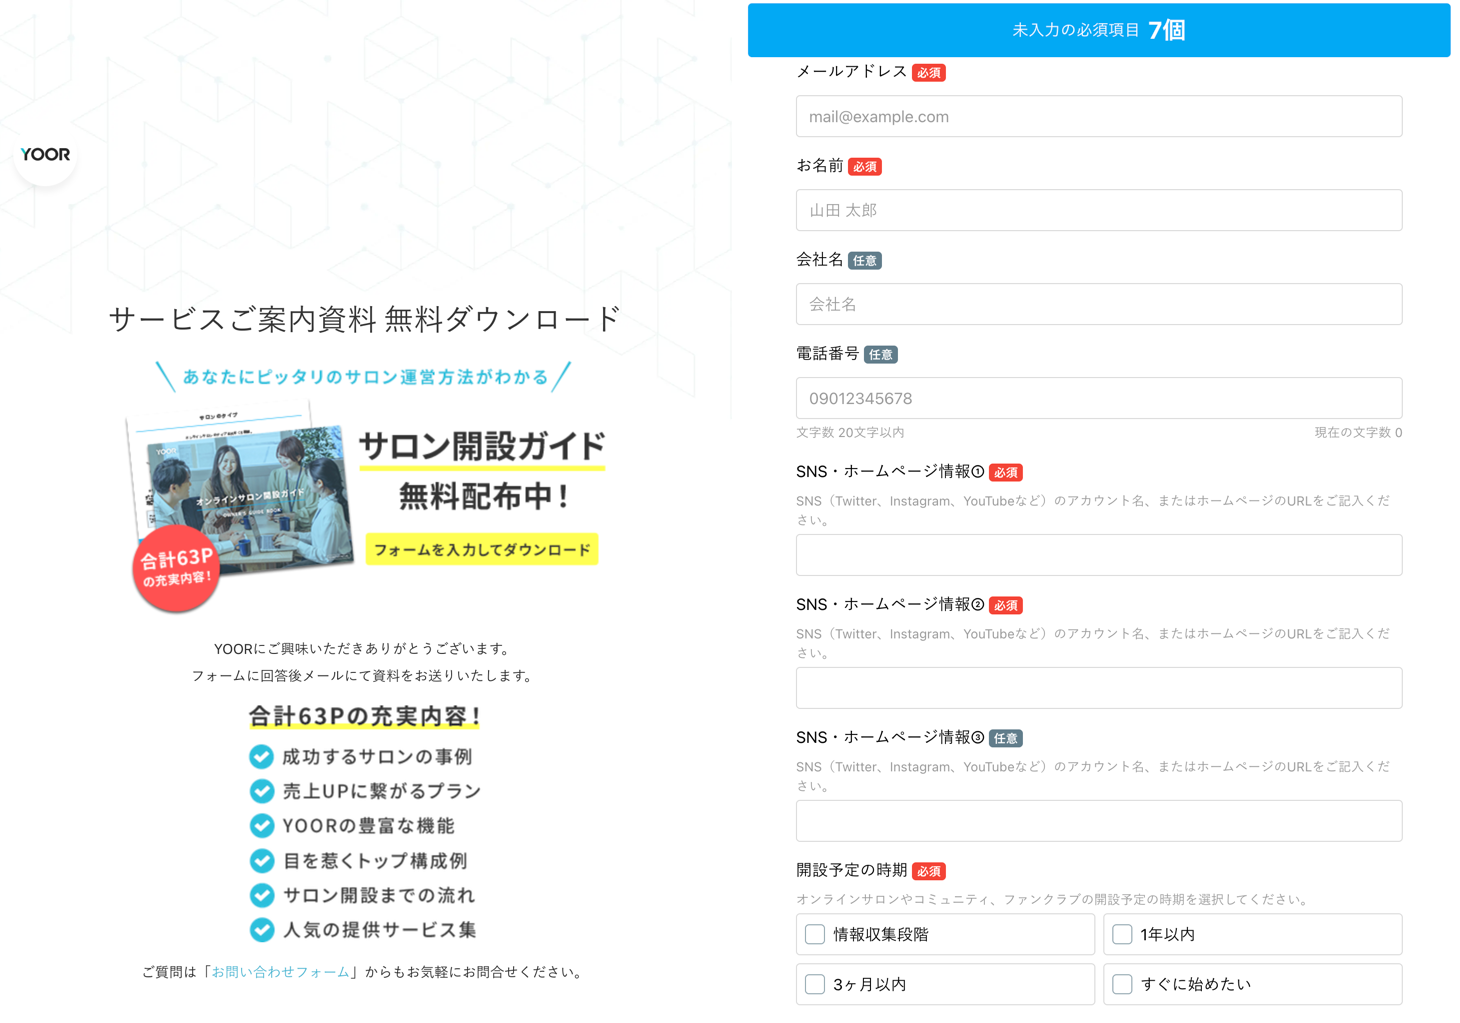This screenshot has width=1460, height=1023.
Task: Click checkmark icon beside サロン開設までの流れ
Action: pos(262,895)
